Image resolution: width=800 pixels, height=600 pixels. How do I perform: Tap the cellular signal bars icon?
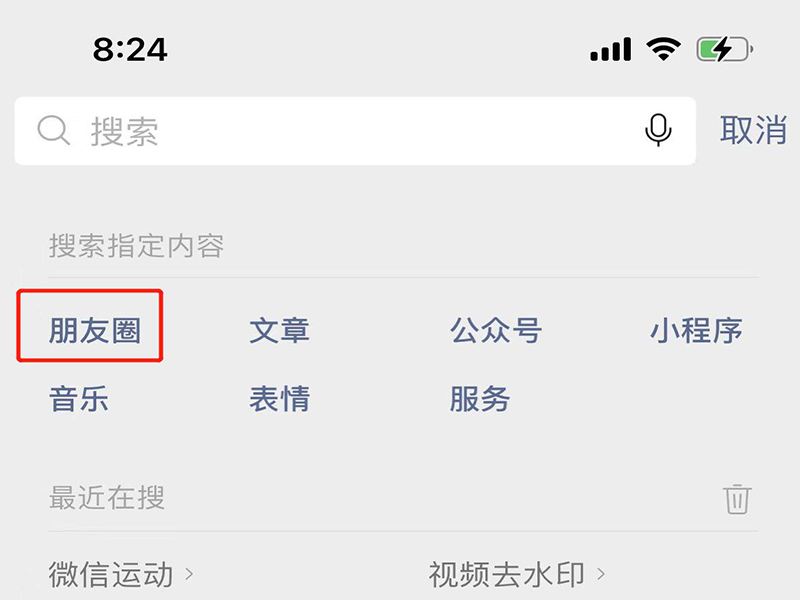(610, 49)
